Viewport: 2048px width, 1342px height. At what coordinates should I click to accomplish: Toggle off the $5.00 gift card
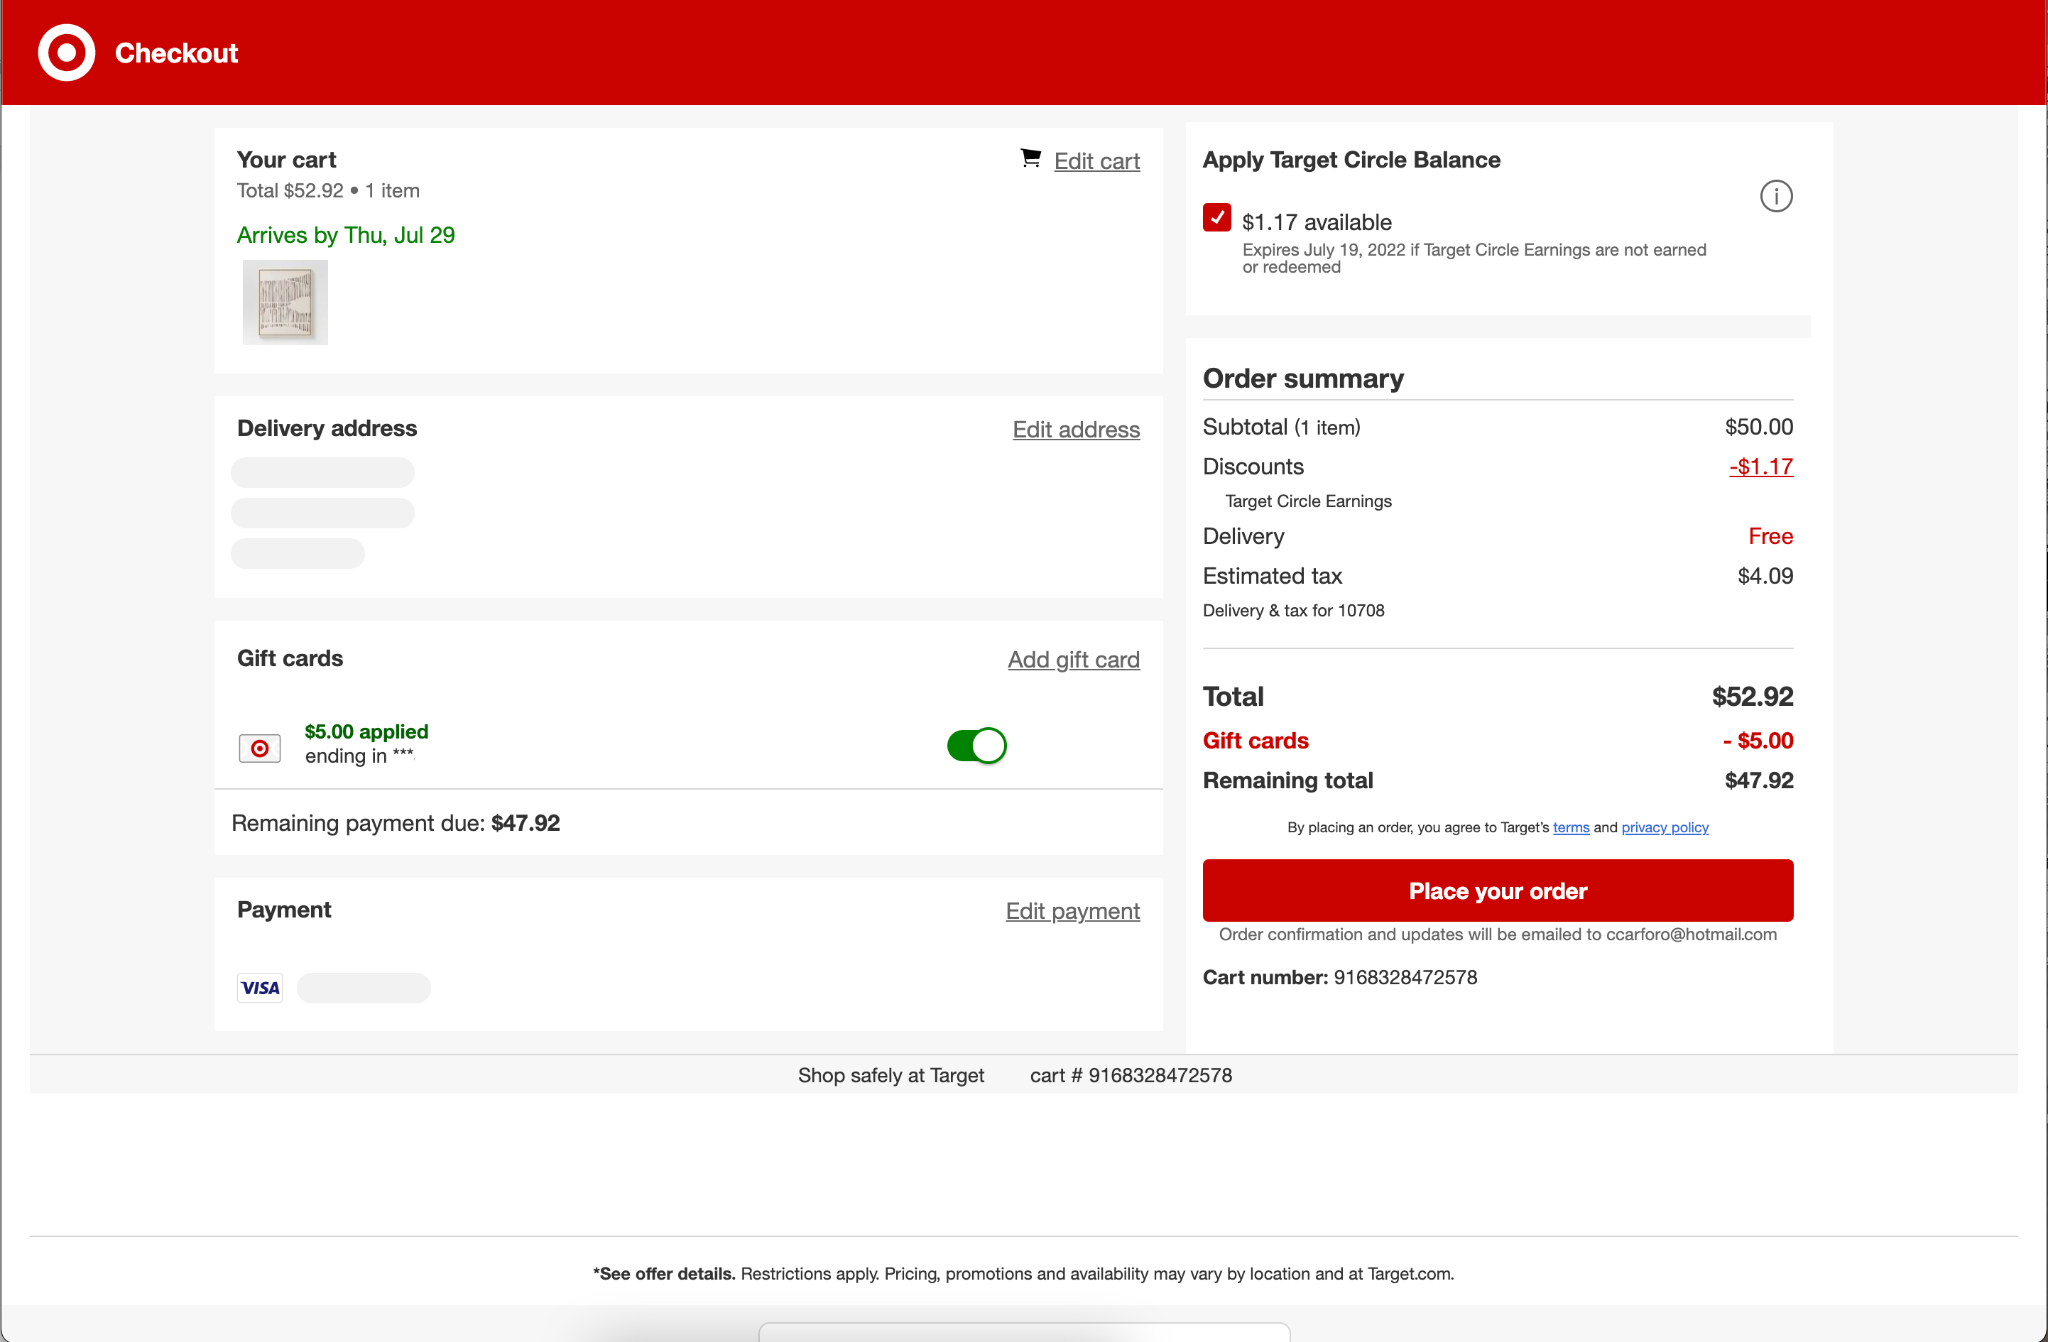977,745
